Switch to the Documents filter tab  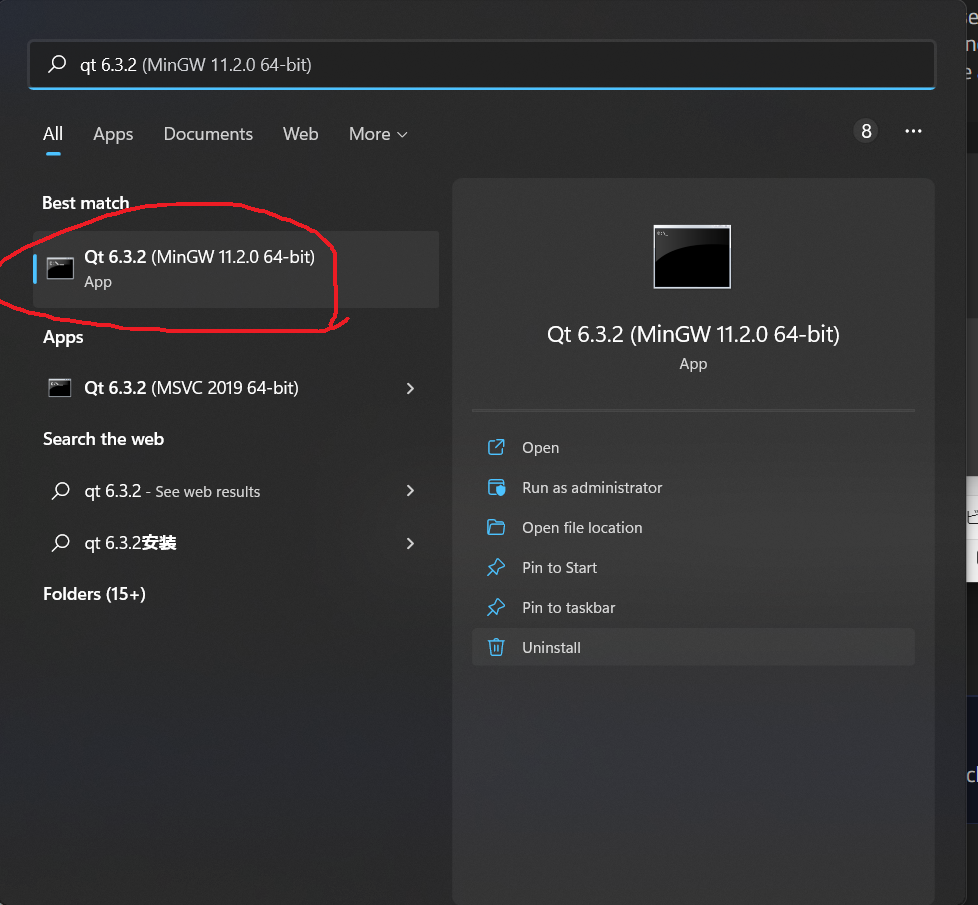[208, 134]
